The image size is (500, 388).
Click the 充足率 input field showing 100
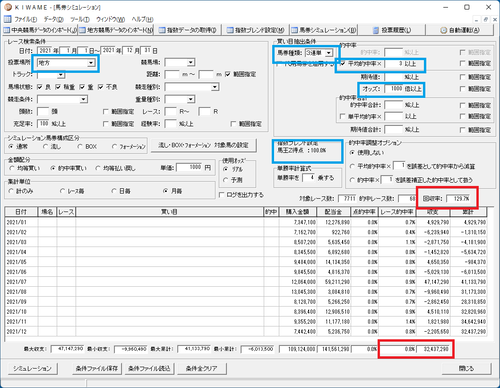pyautogui.click(x=43, y=124)
